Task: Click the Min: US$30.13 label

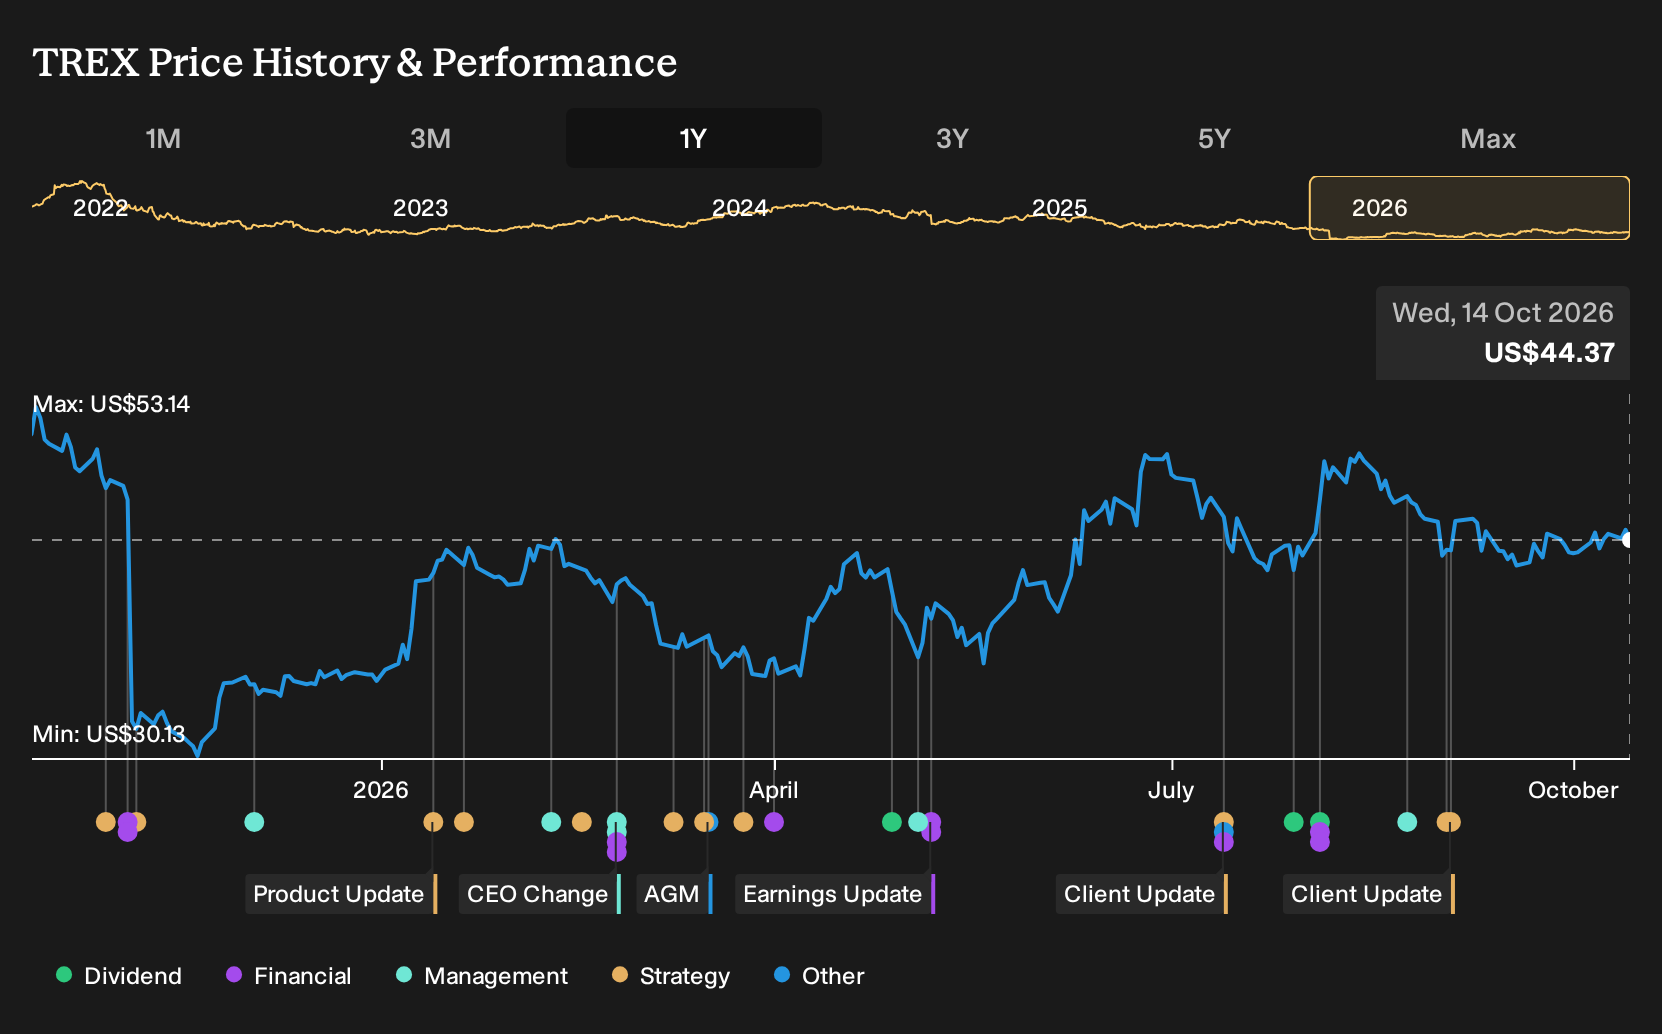Action: 109,734
